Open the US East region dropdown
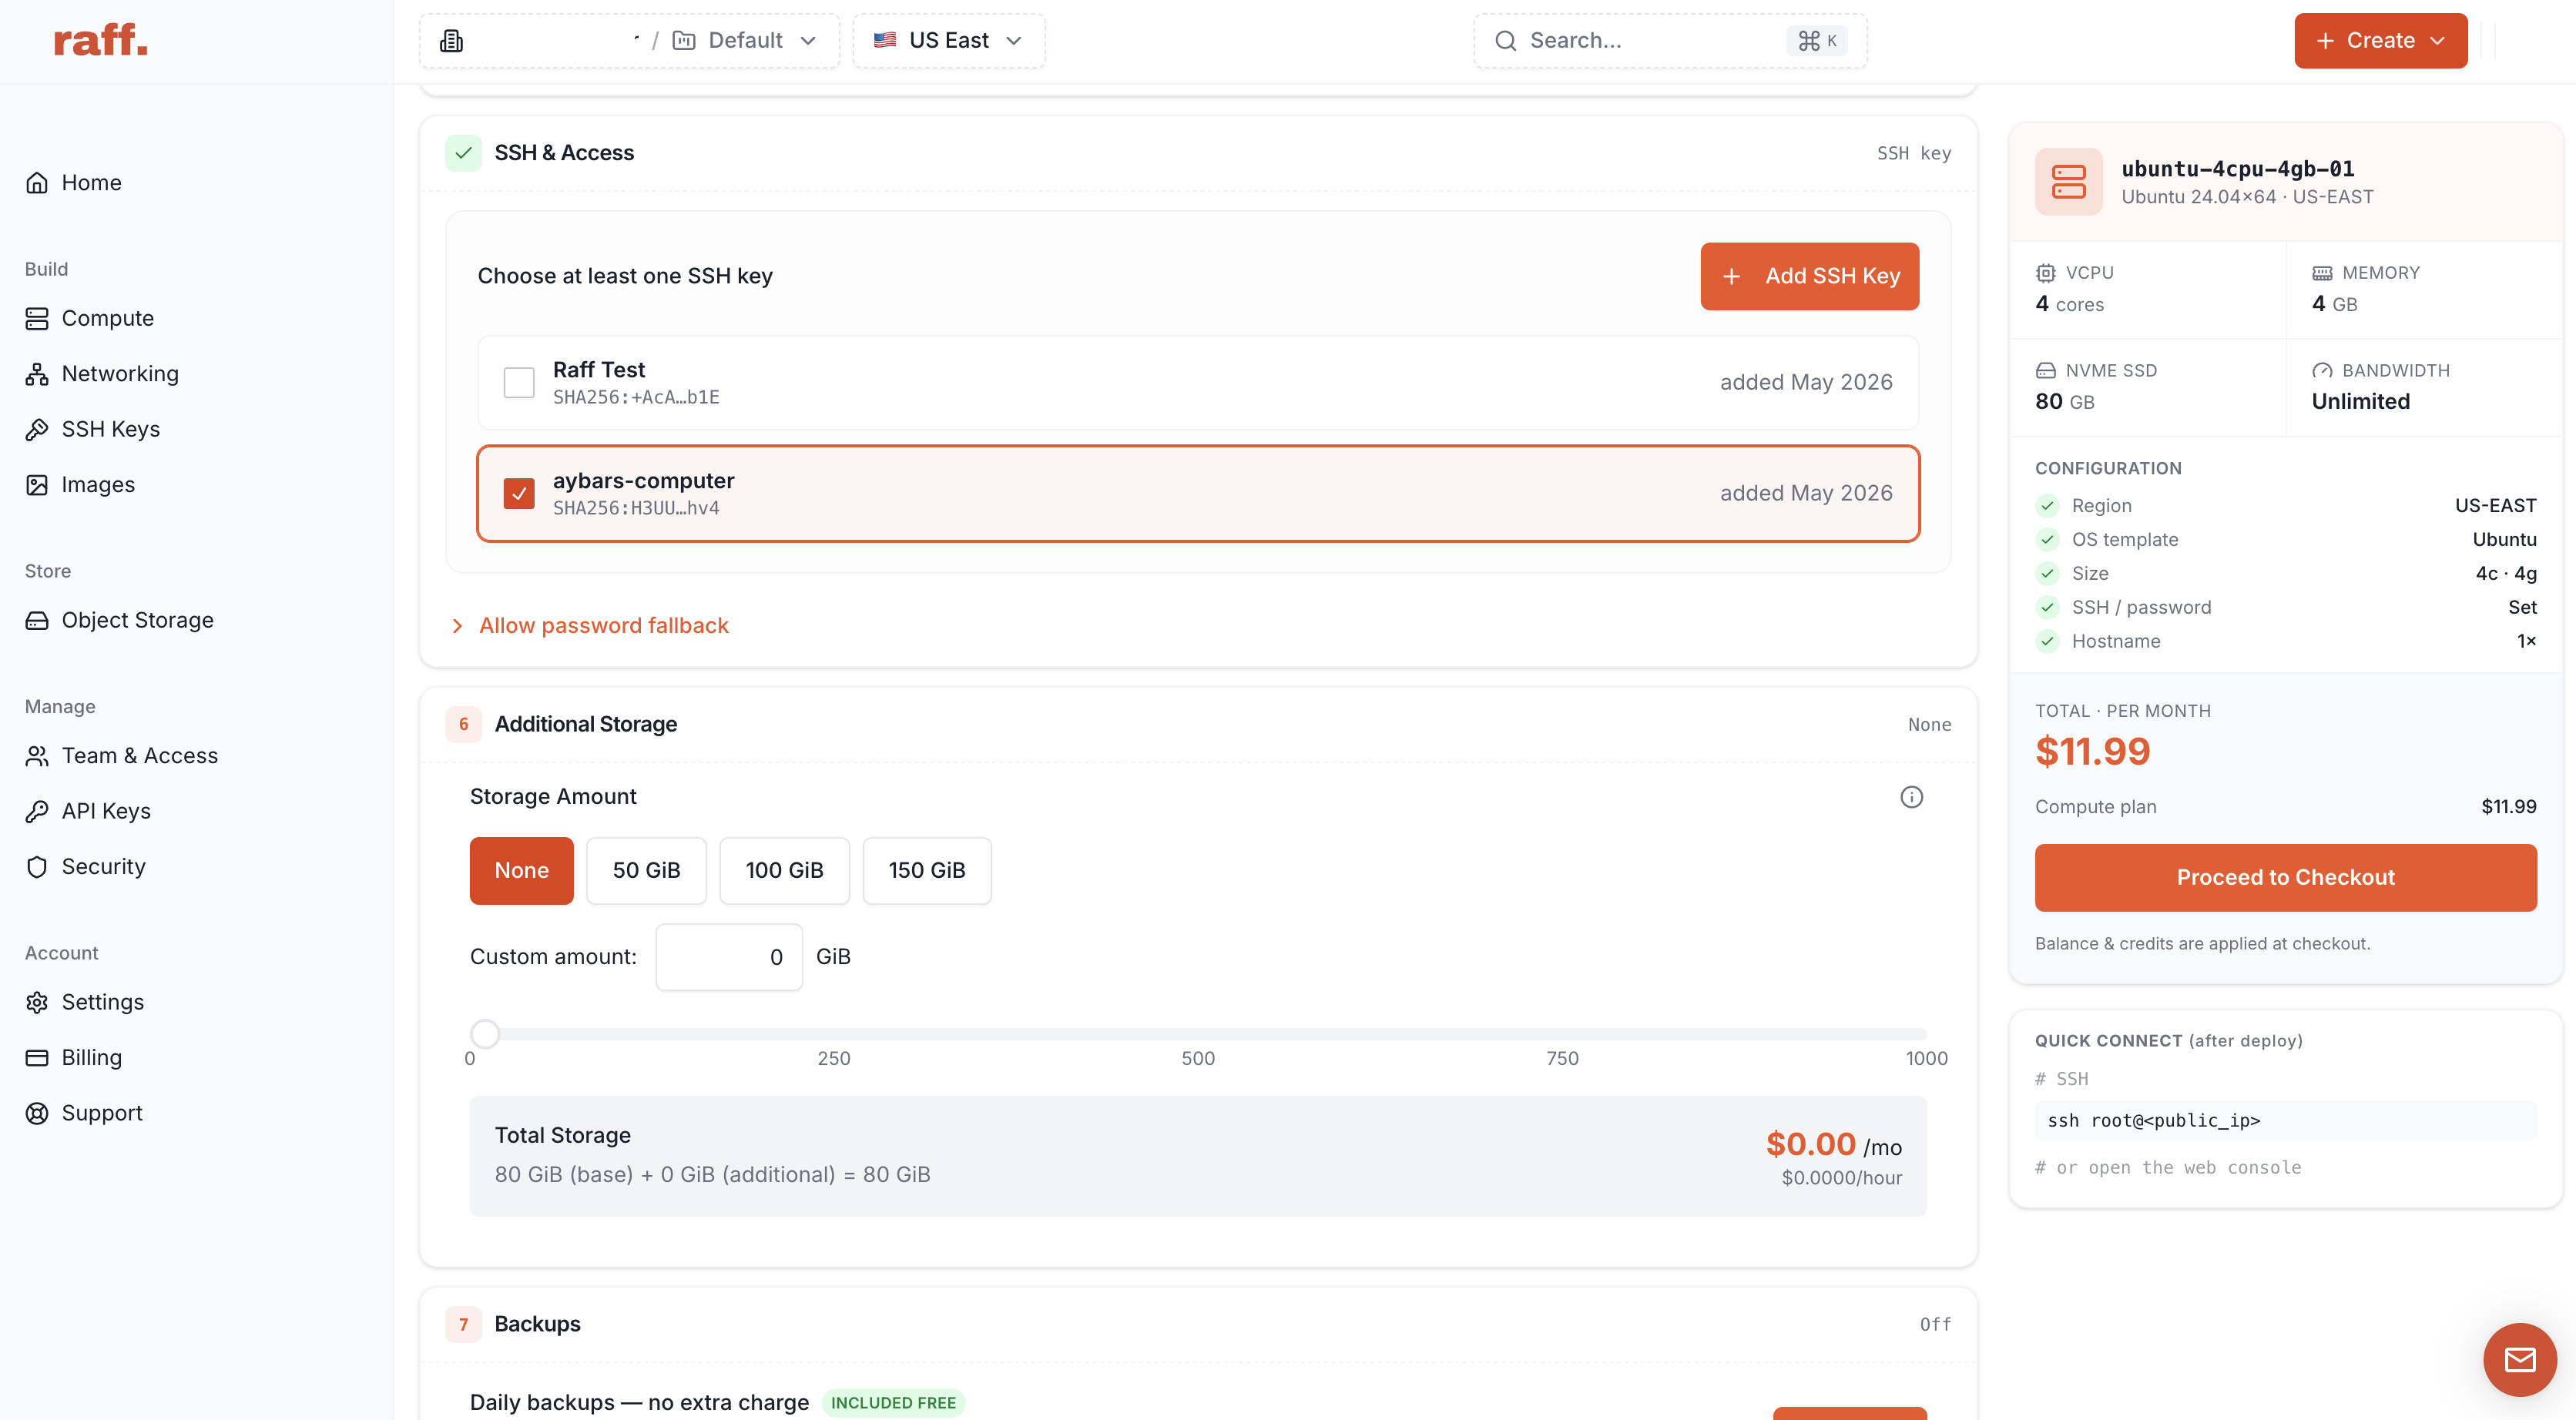Image resolution: width=2576 pixels, height=1420 pixels. tap(948, 41)
